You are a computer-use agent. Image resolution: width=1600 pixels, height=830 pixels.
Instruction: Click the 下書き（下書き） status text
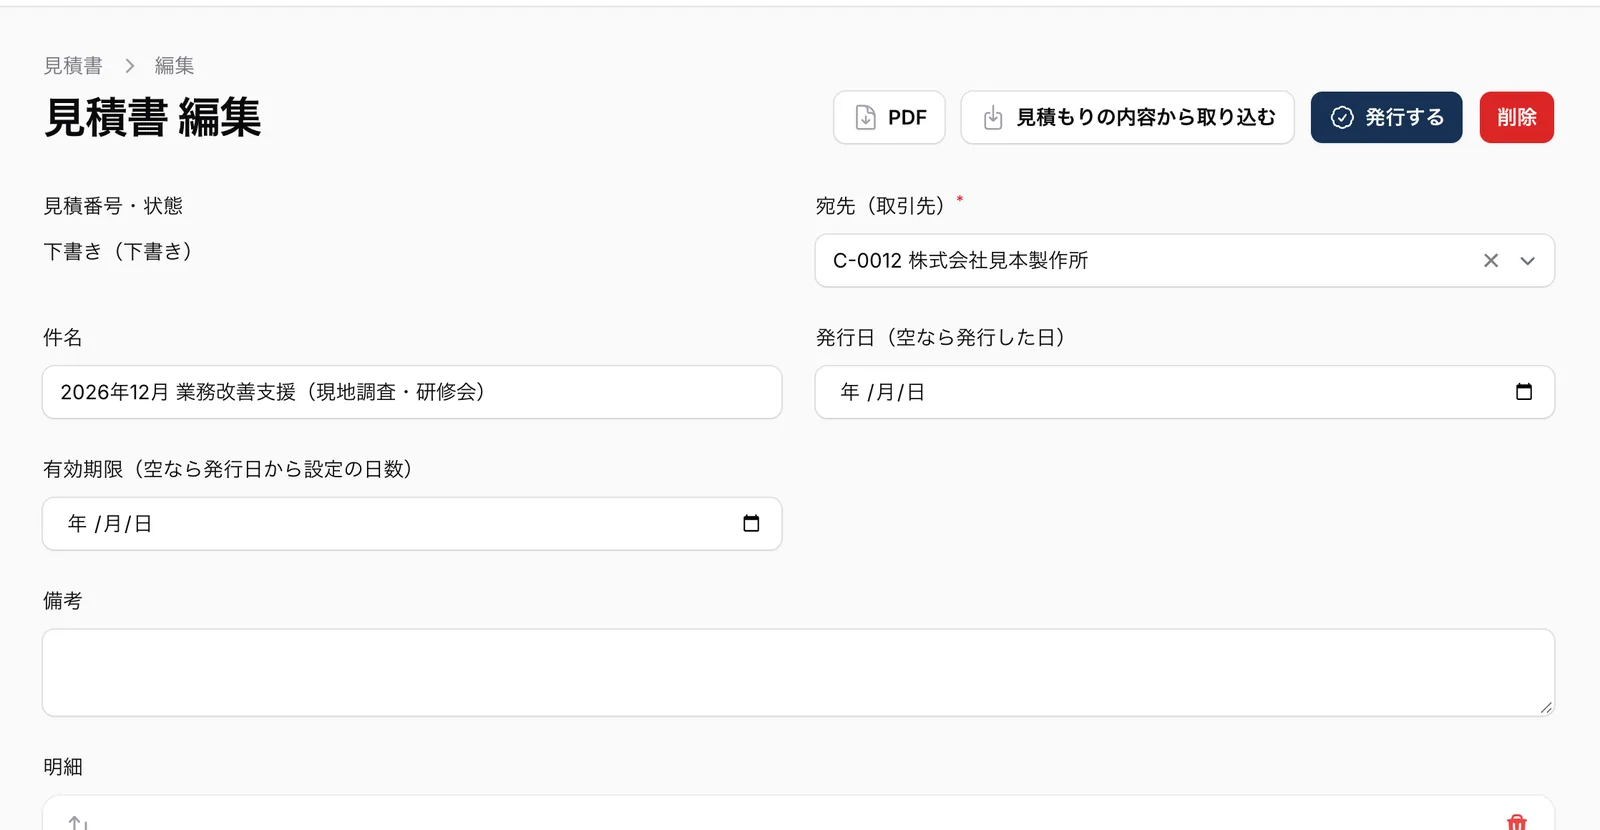coord(118,252)
